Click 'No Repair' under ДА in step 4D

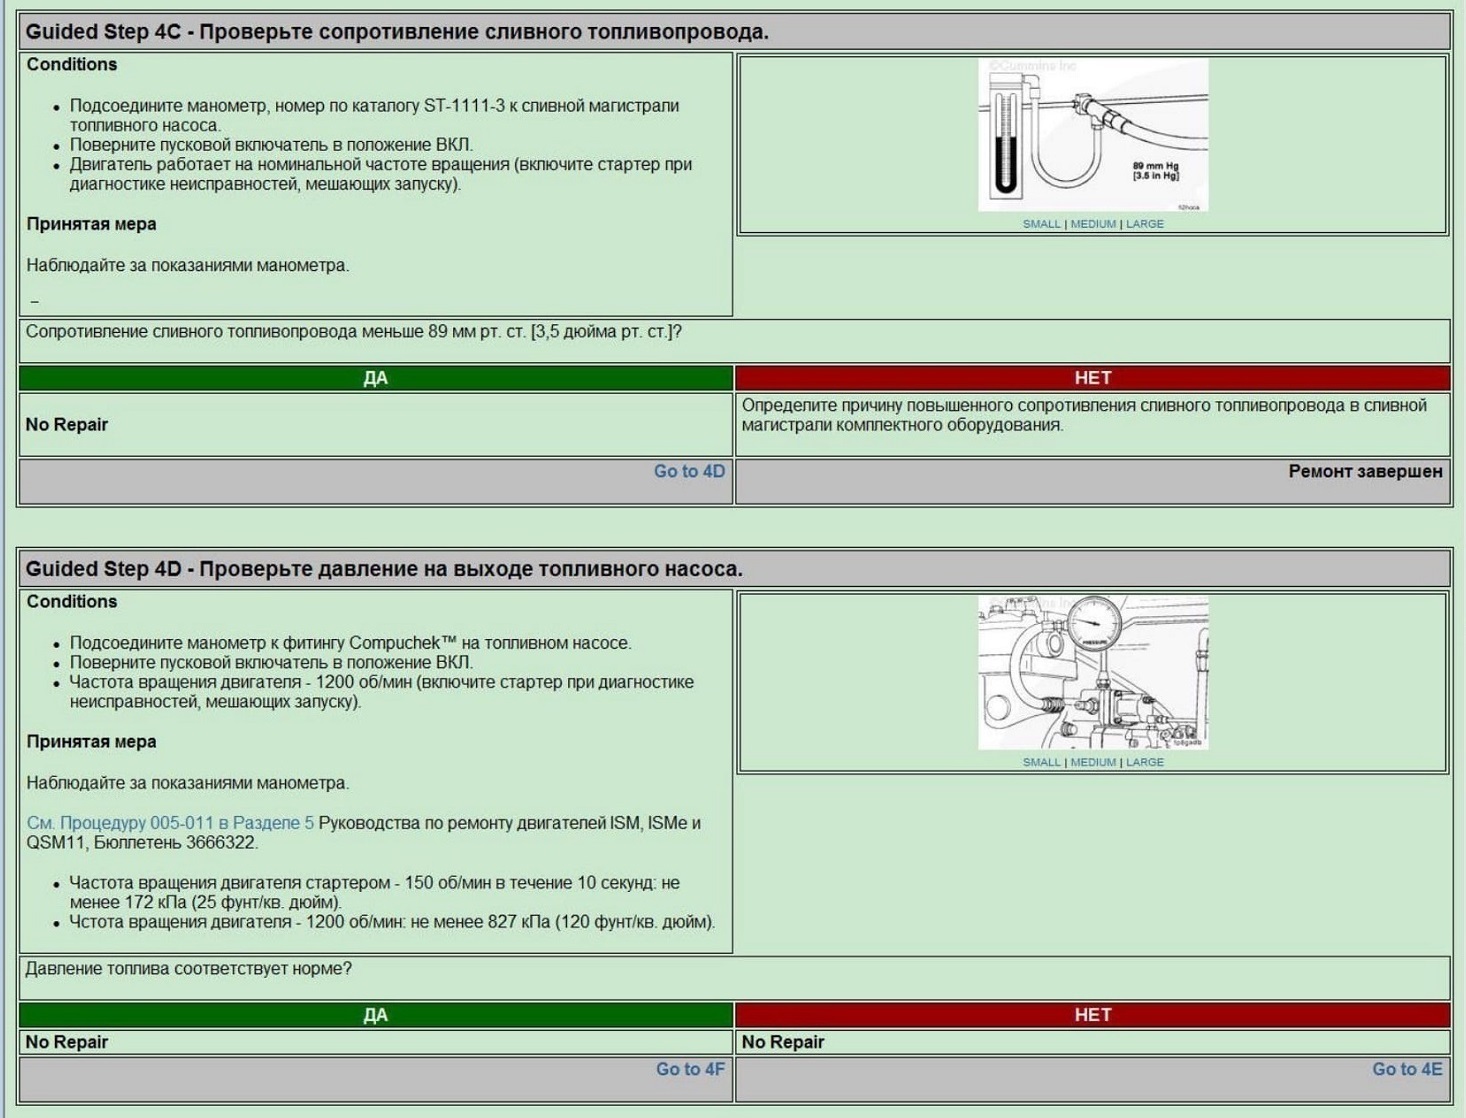(x=67, y=1042)
